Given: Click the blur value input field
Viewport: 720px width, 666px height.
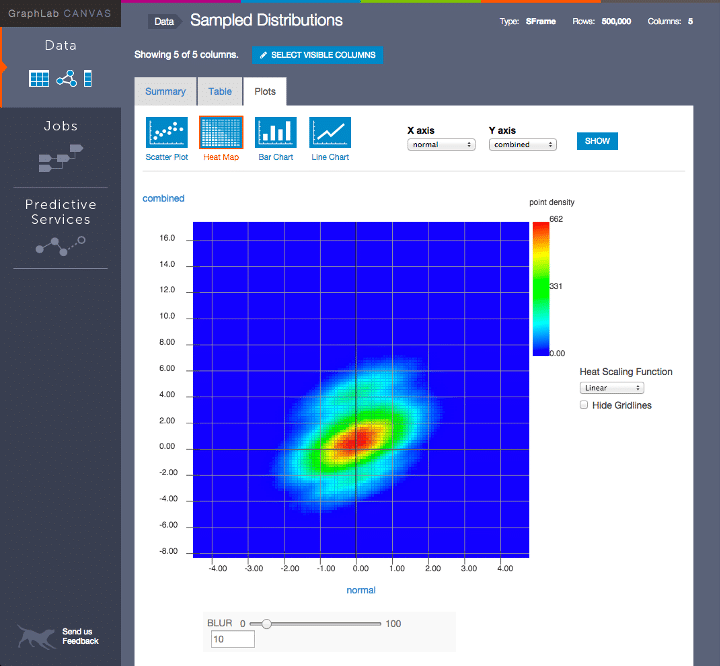Looking at the screenshot, I should 232,639.
